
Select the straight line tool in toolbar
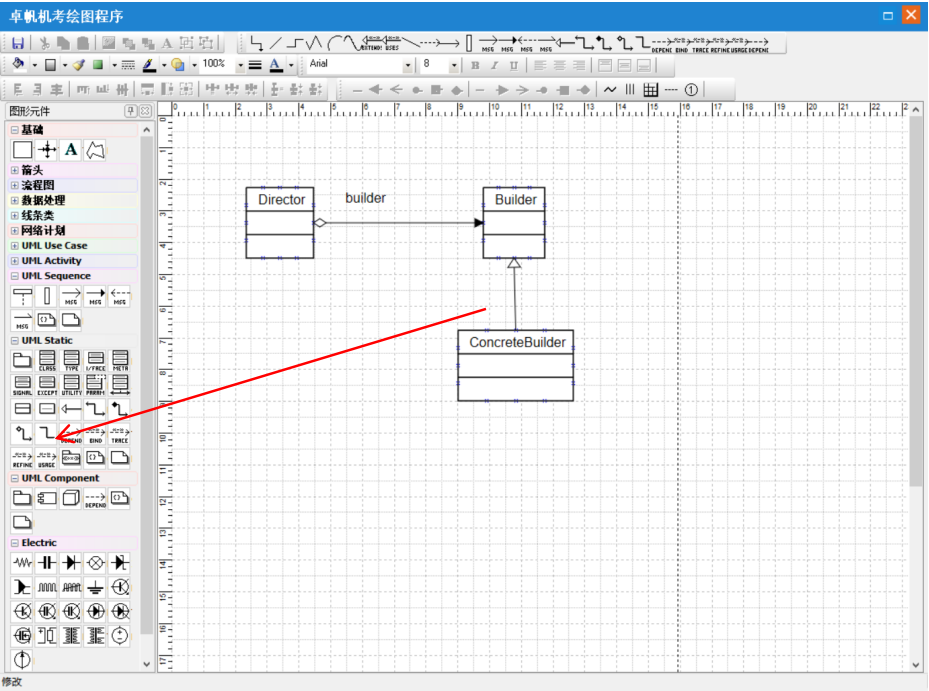click(x=276, y=43)
